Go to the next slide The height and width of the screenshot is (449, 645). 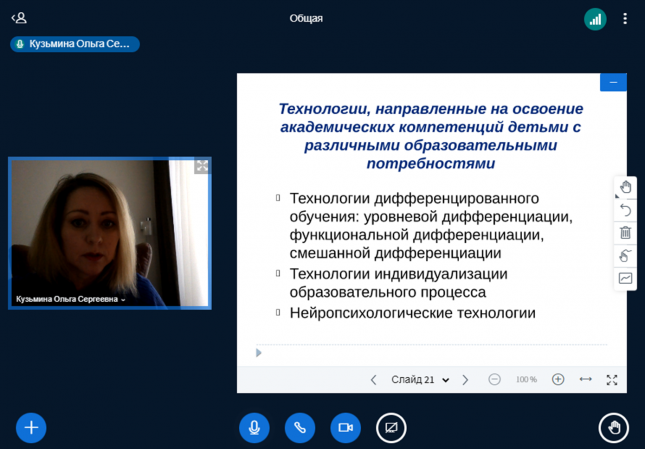(465, 380)
